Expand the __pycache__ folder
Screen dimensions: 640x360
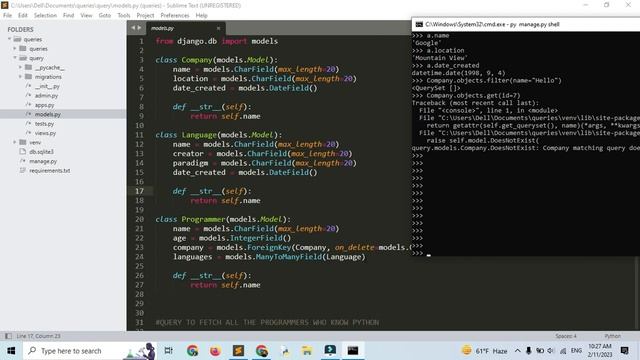coord(20,67)
